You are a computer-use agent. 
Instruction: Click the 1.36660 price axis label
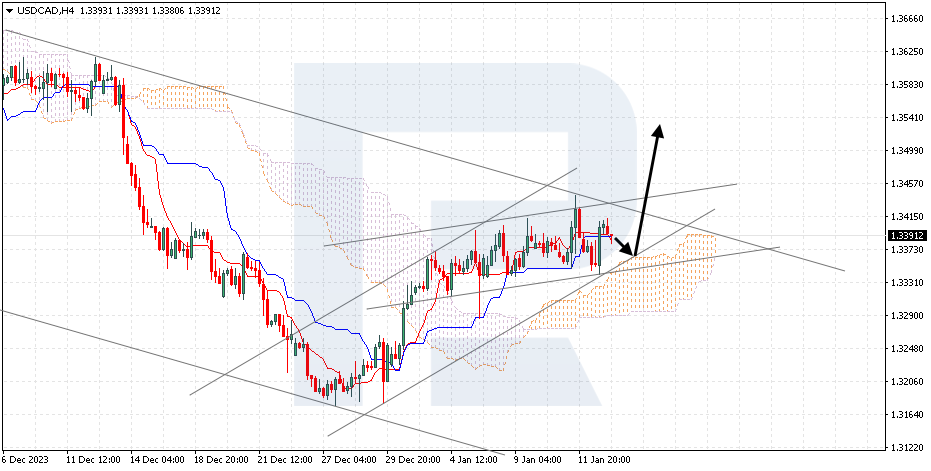905,19
